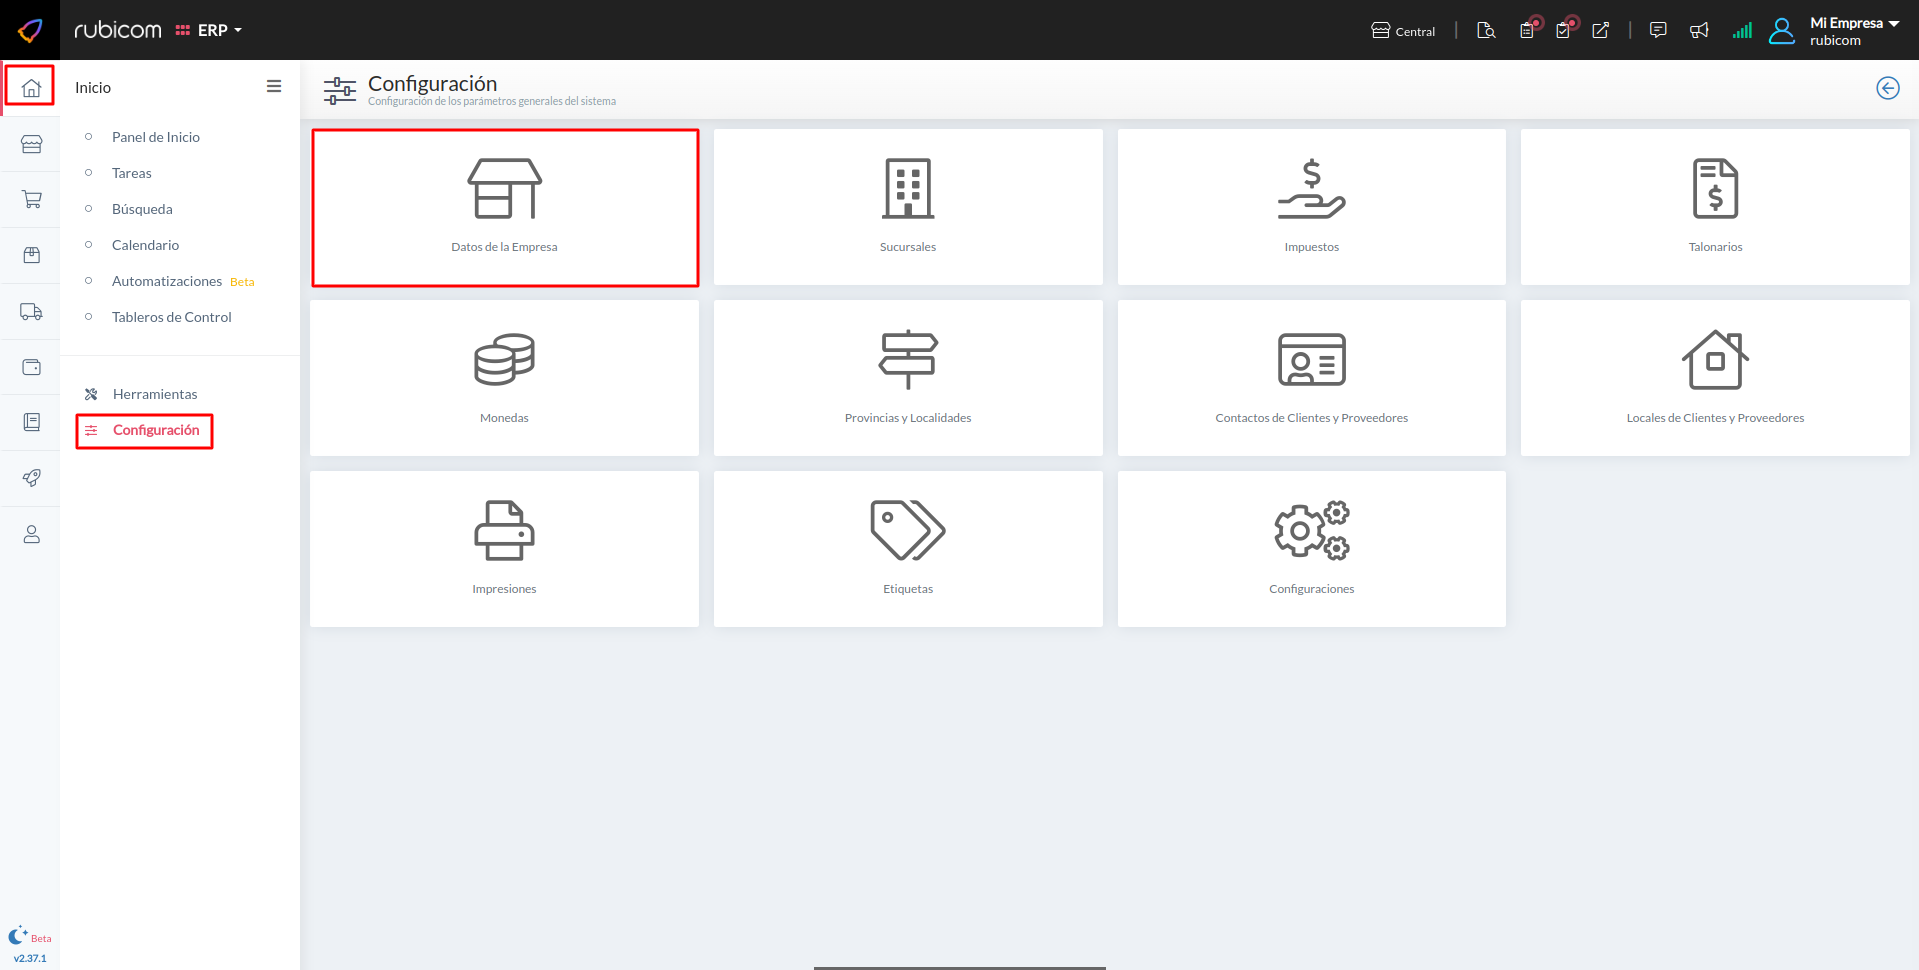This screenshot has width=1919, height=970.
Task: Open the megaphone announcements icon
Action: click(1699, 31)
